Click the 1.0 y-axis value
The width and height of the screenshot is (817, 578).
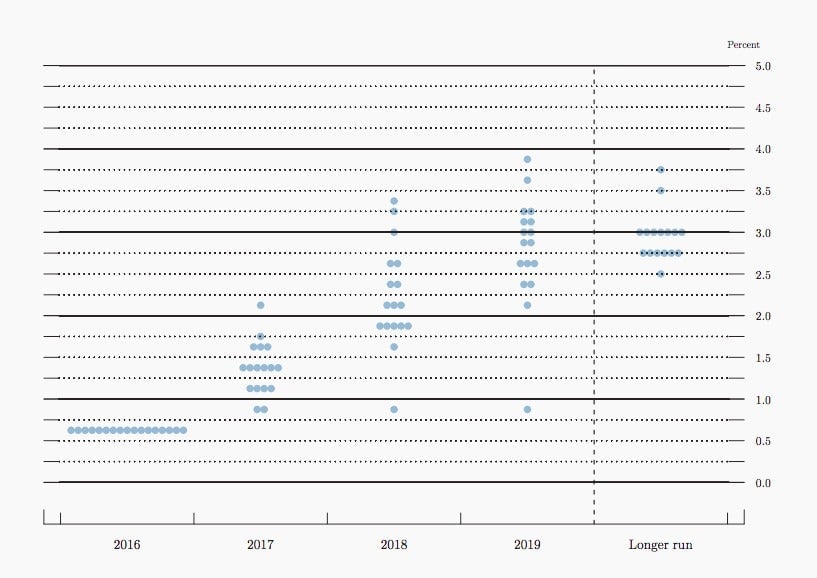(x=763, y=400)
